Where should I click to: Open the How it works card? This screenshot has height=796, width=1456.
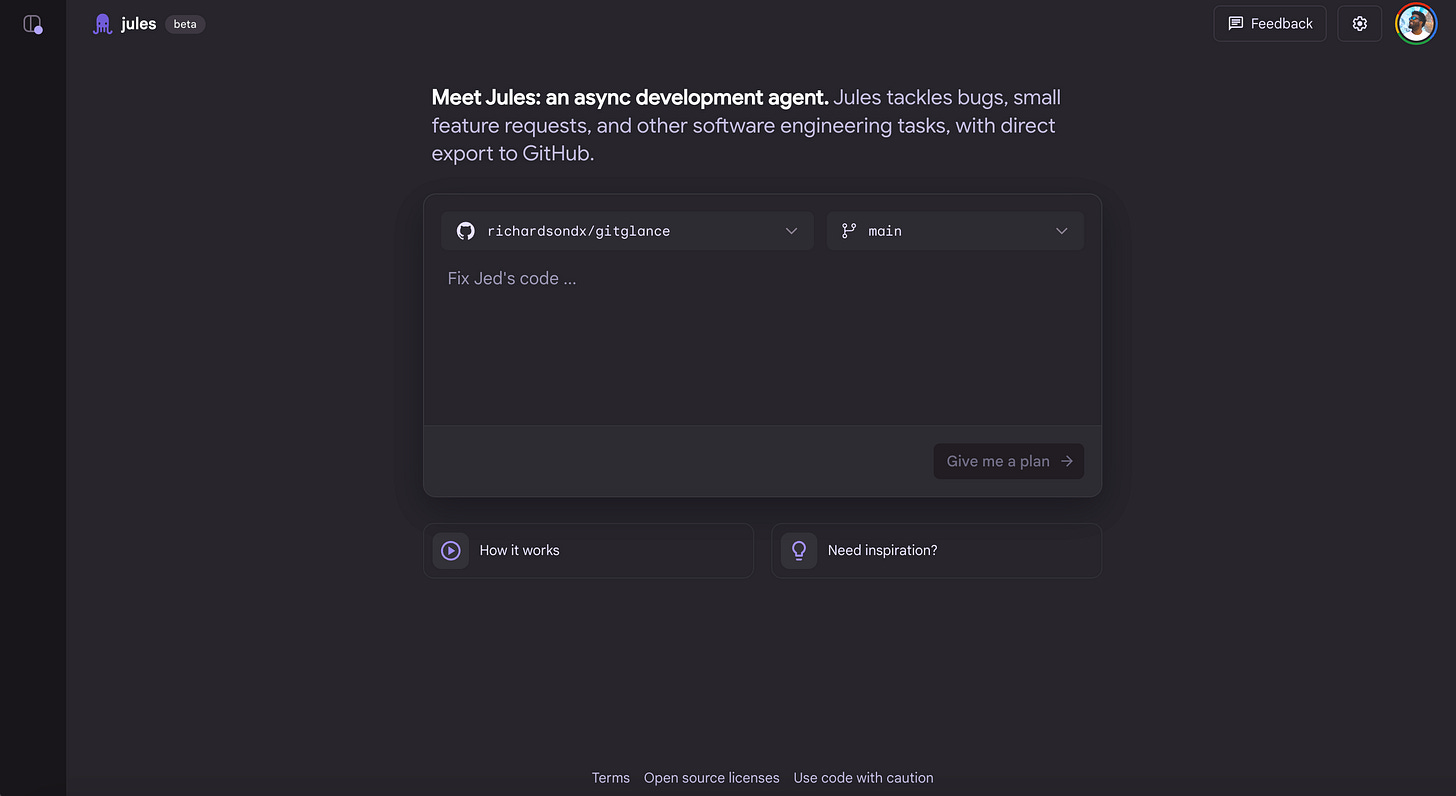coord(588,550)
